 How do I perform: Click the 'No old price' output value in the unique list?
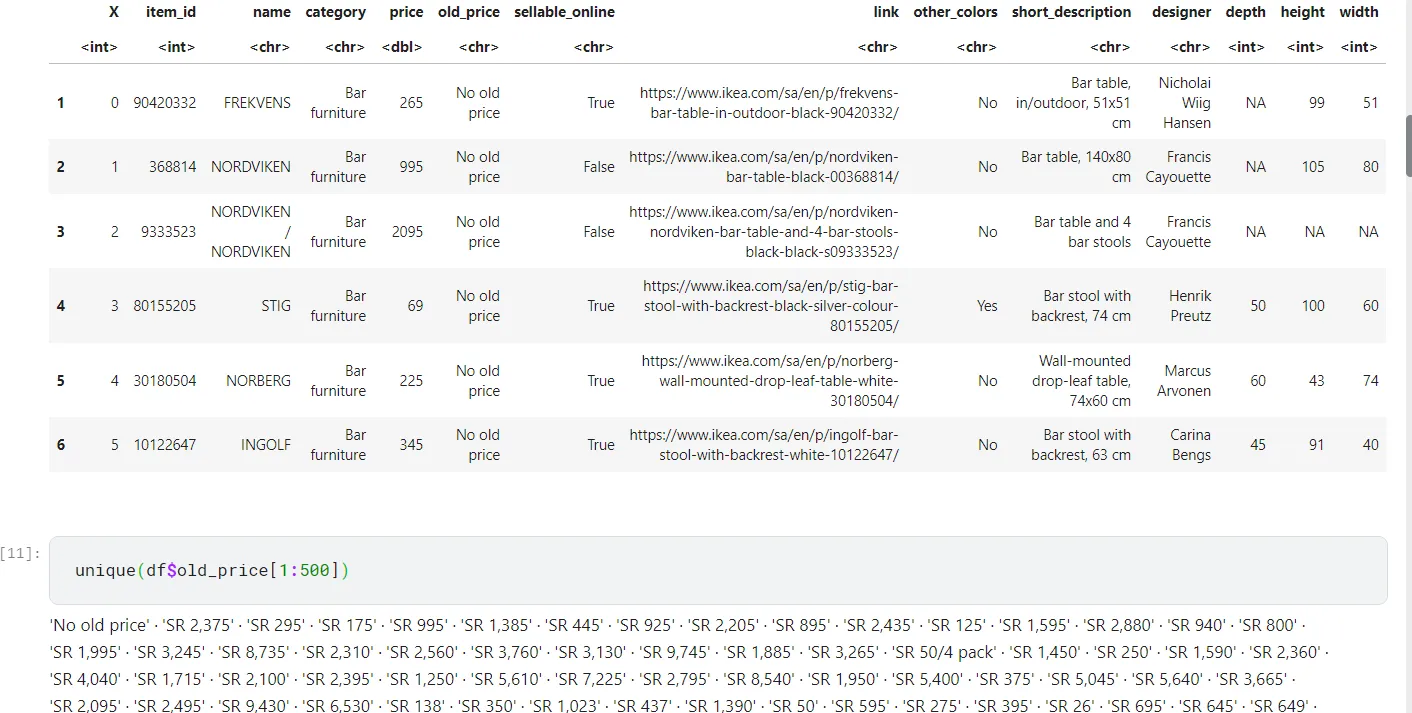point(98,625)
